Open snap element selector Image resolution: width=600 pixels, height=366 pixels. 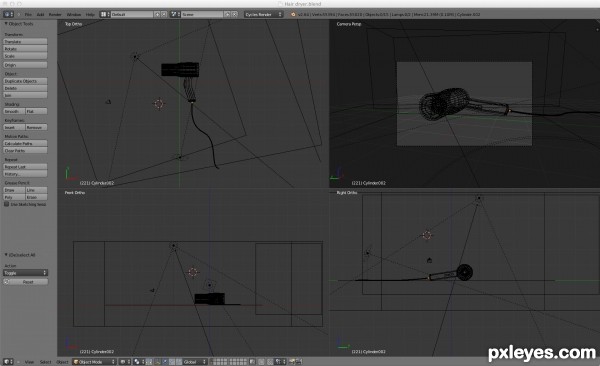(280, 362)
